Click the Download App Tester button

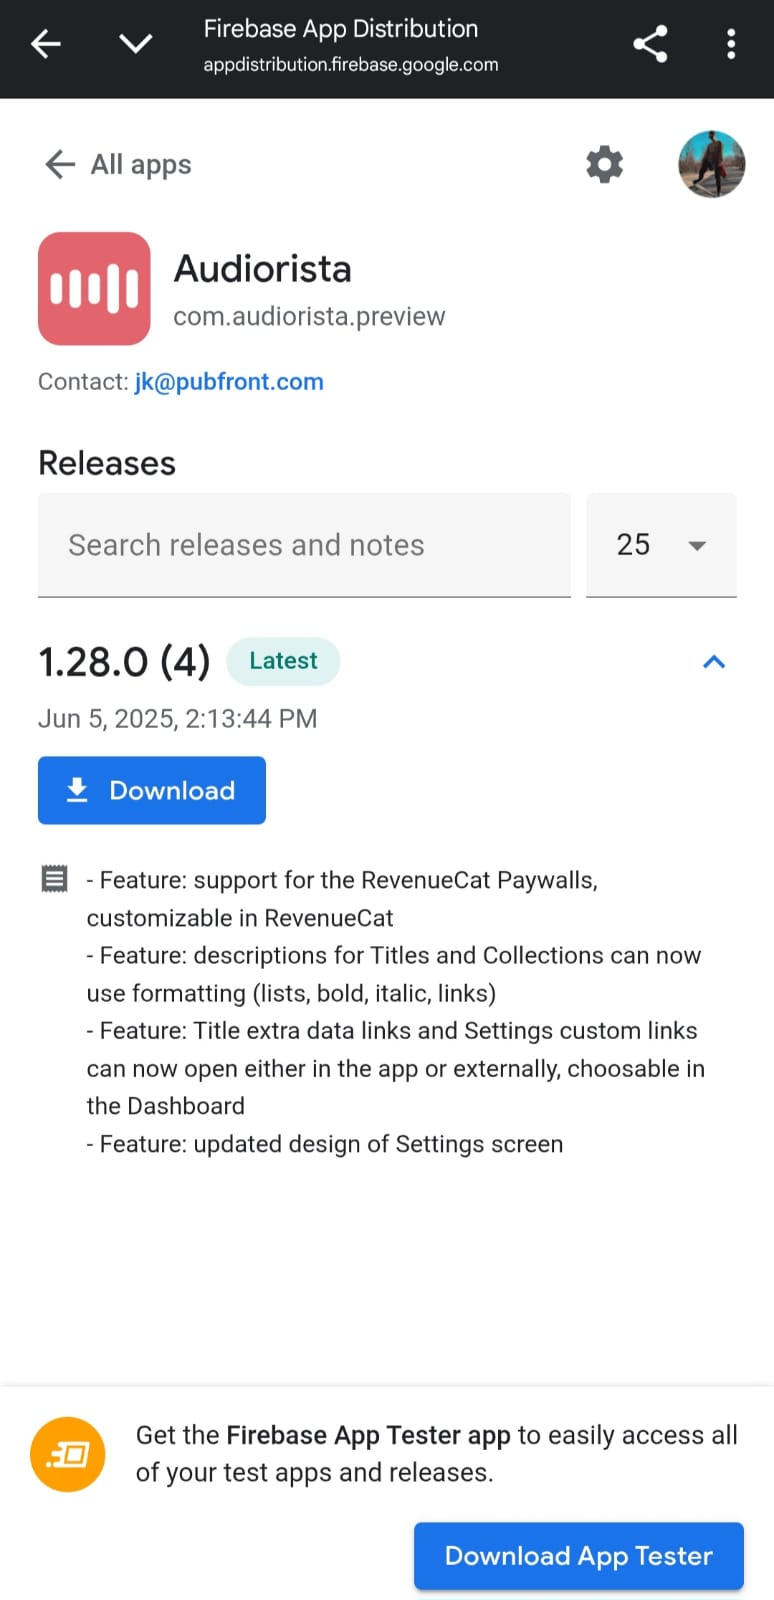pyautogui.click(x=579, y=1556)
